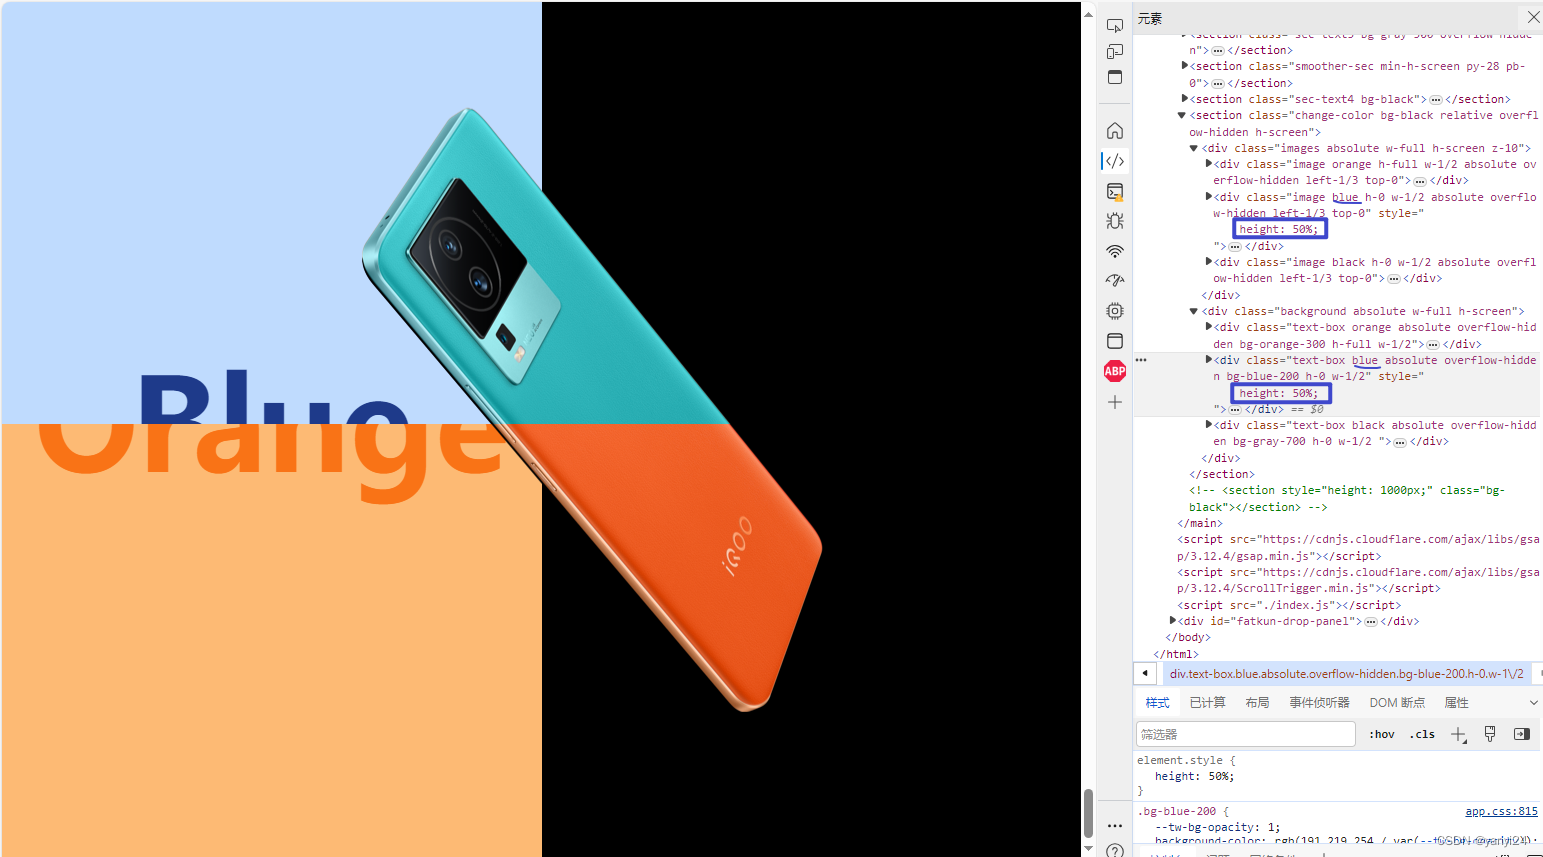The height and width of the screenshot is (857, 1543).
Task: Open DevTools more options ellipsis at bottom
Action: (x=1115, y=826)
